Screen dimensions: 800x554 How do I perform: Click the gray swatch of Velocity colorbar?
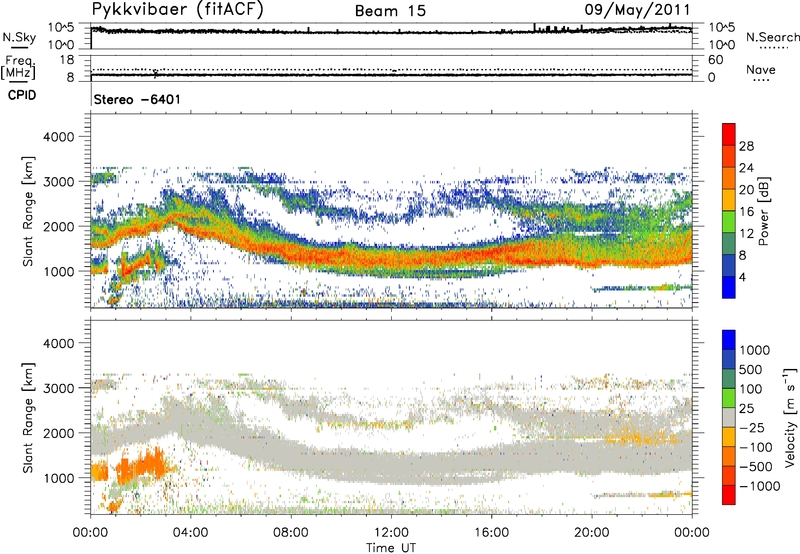point(729,417)
